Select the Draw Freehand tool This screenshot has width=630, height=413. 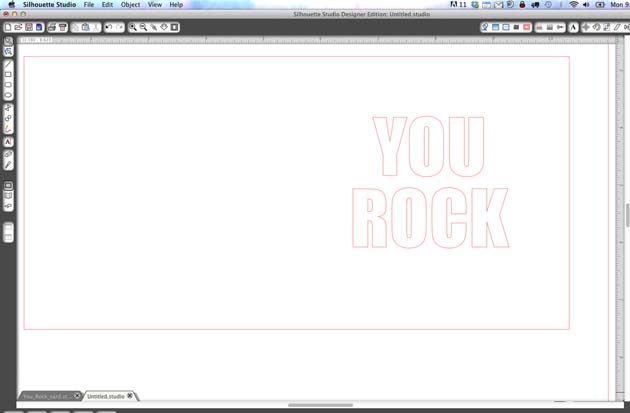[8, 129]
